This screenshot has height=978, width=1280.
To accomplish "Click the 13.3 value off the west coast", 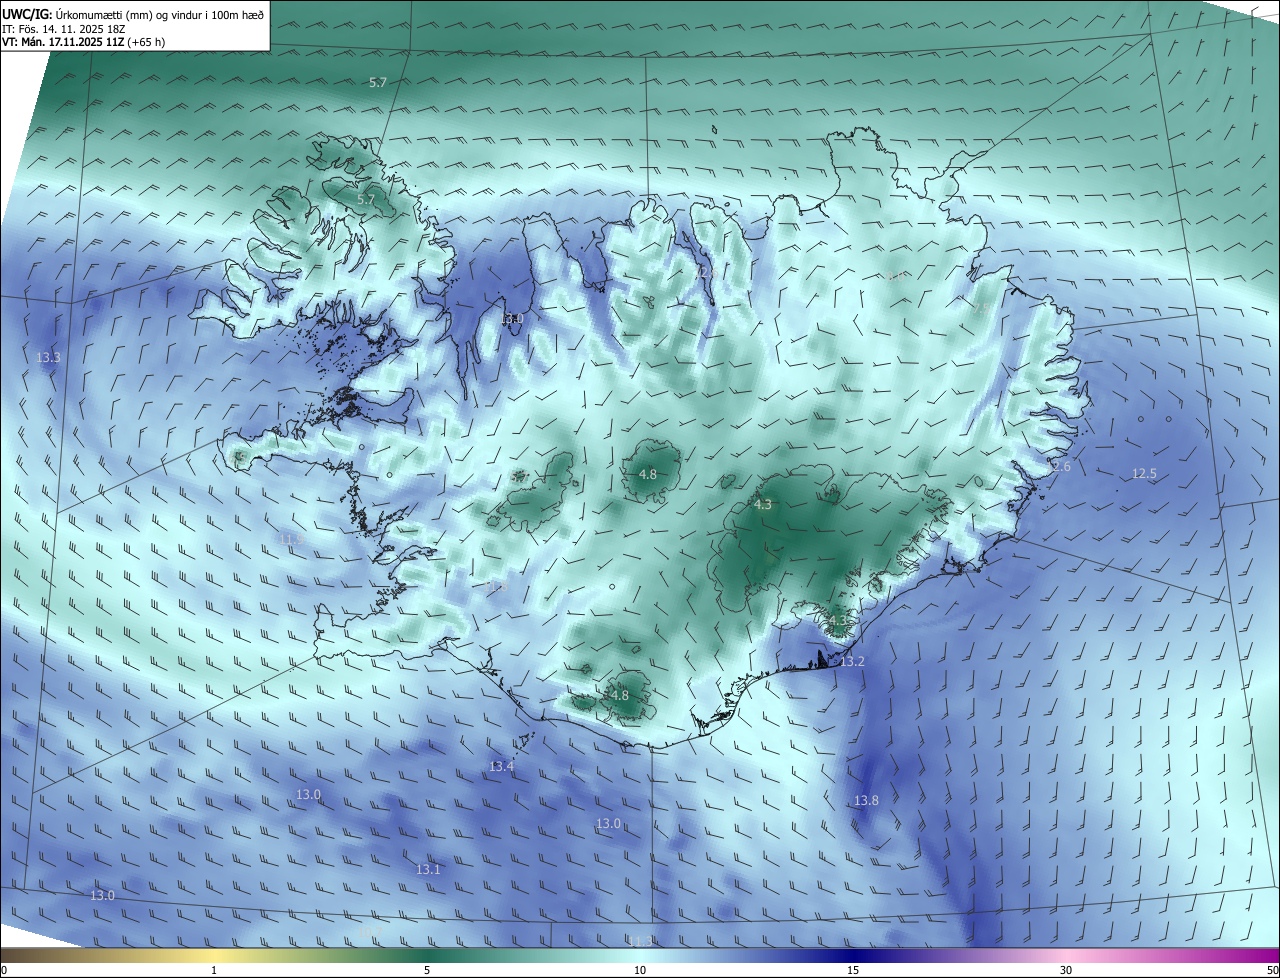I will tap(48, 357).
